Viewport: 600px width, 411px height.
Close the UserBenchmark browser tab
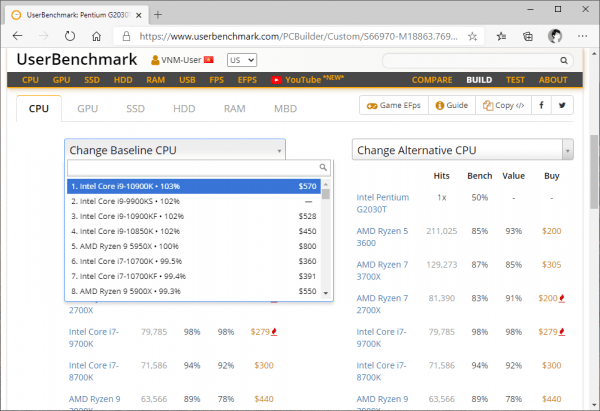tap(139, 15)
